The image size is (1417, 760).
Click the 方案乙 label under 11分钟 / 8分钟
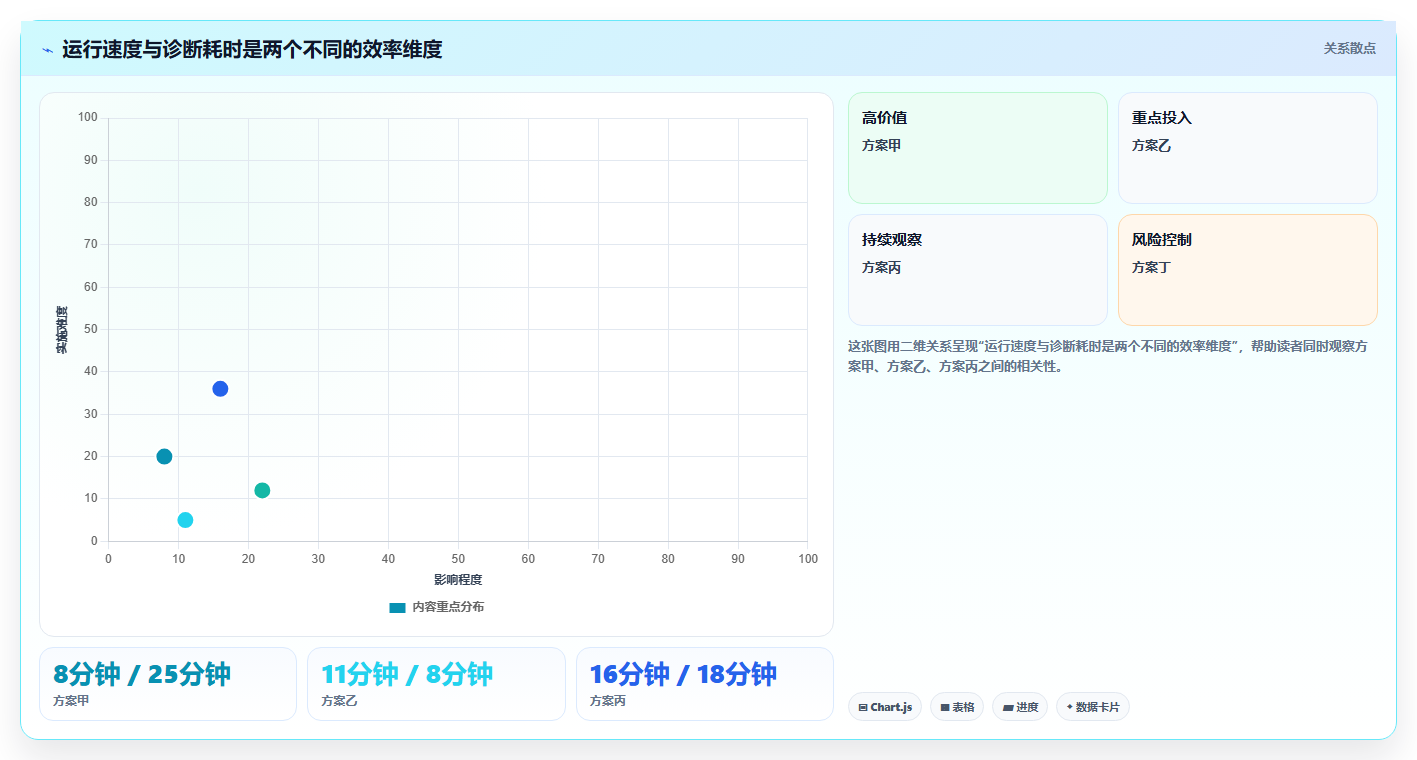point(339,701)
